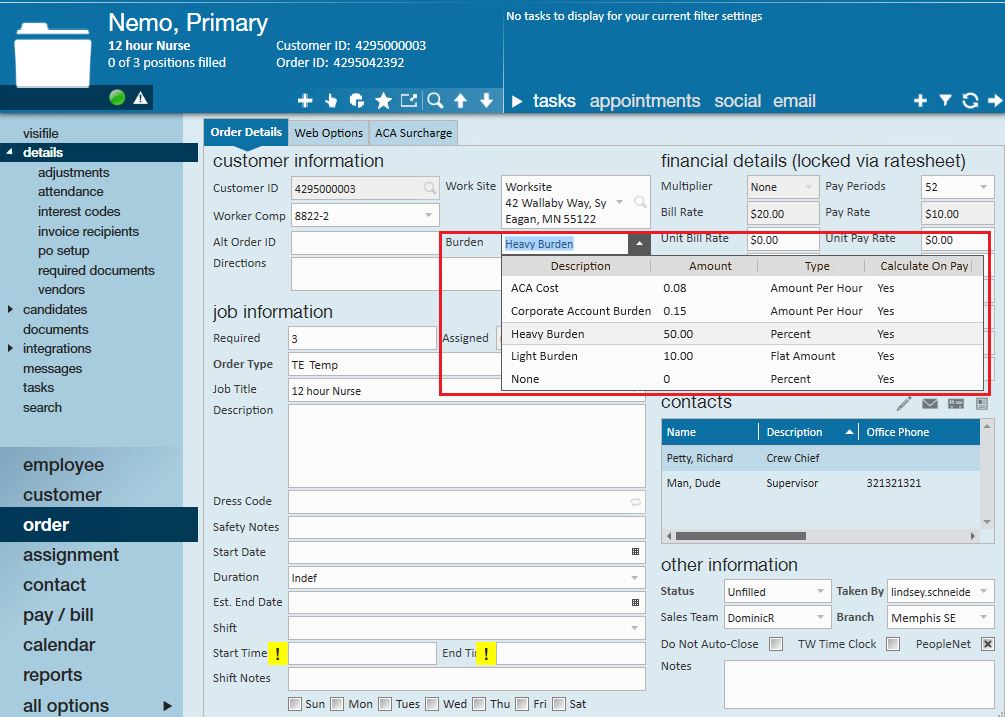Open the social tab
1005x717 pixels.
(x=738, y=101)
